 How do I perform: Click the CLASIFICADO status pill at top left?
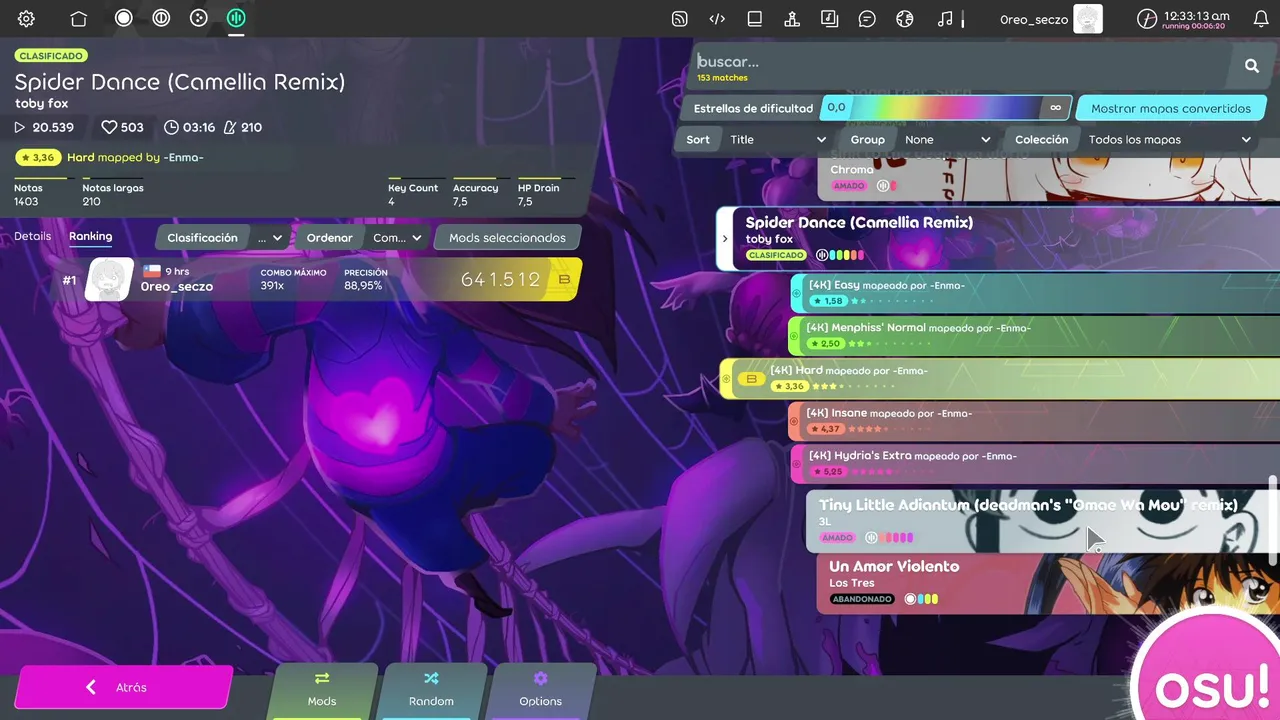(x=51, y=56)
